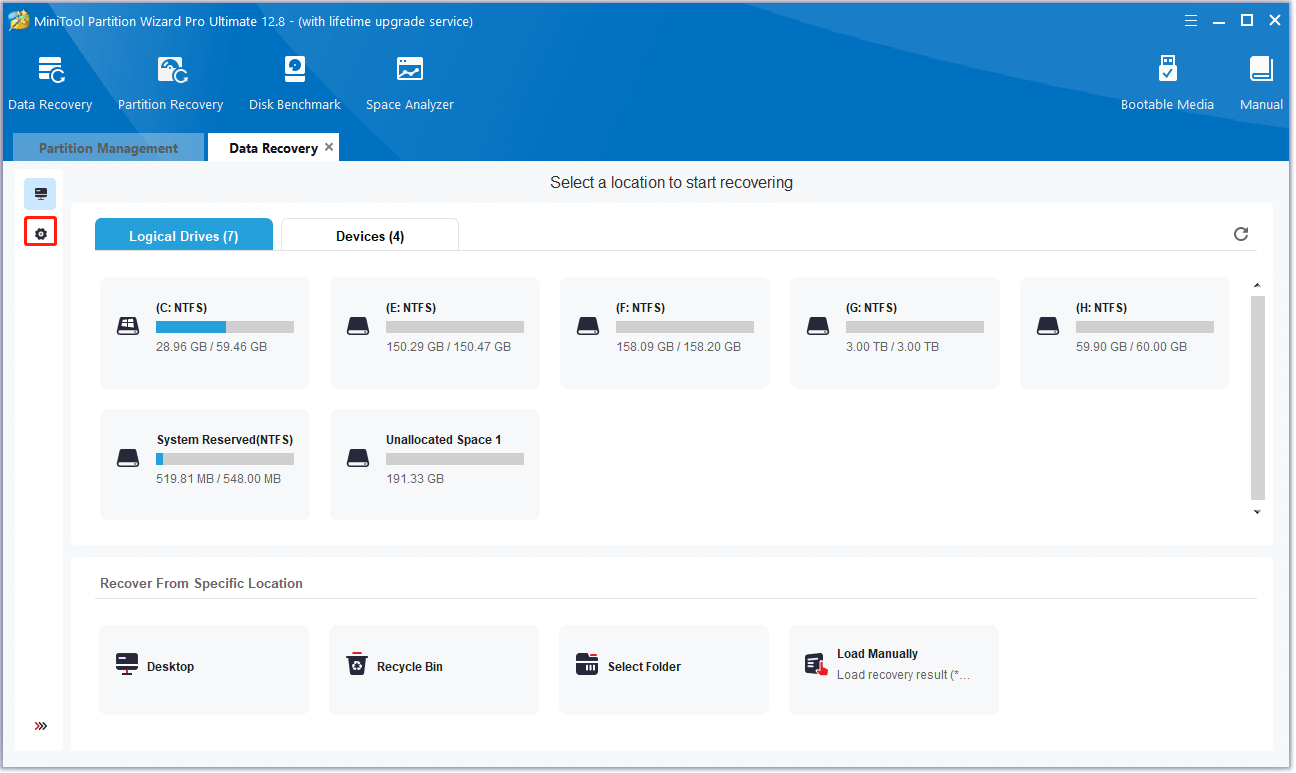The height and width of the screenshot is (773, 1296).
Task: Refresh the drive list
Action: (1241, 234)
